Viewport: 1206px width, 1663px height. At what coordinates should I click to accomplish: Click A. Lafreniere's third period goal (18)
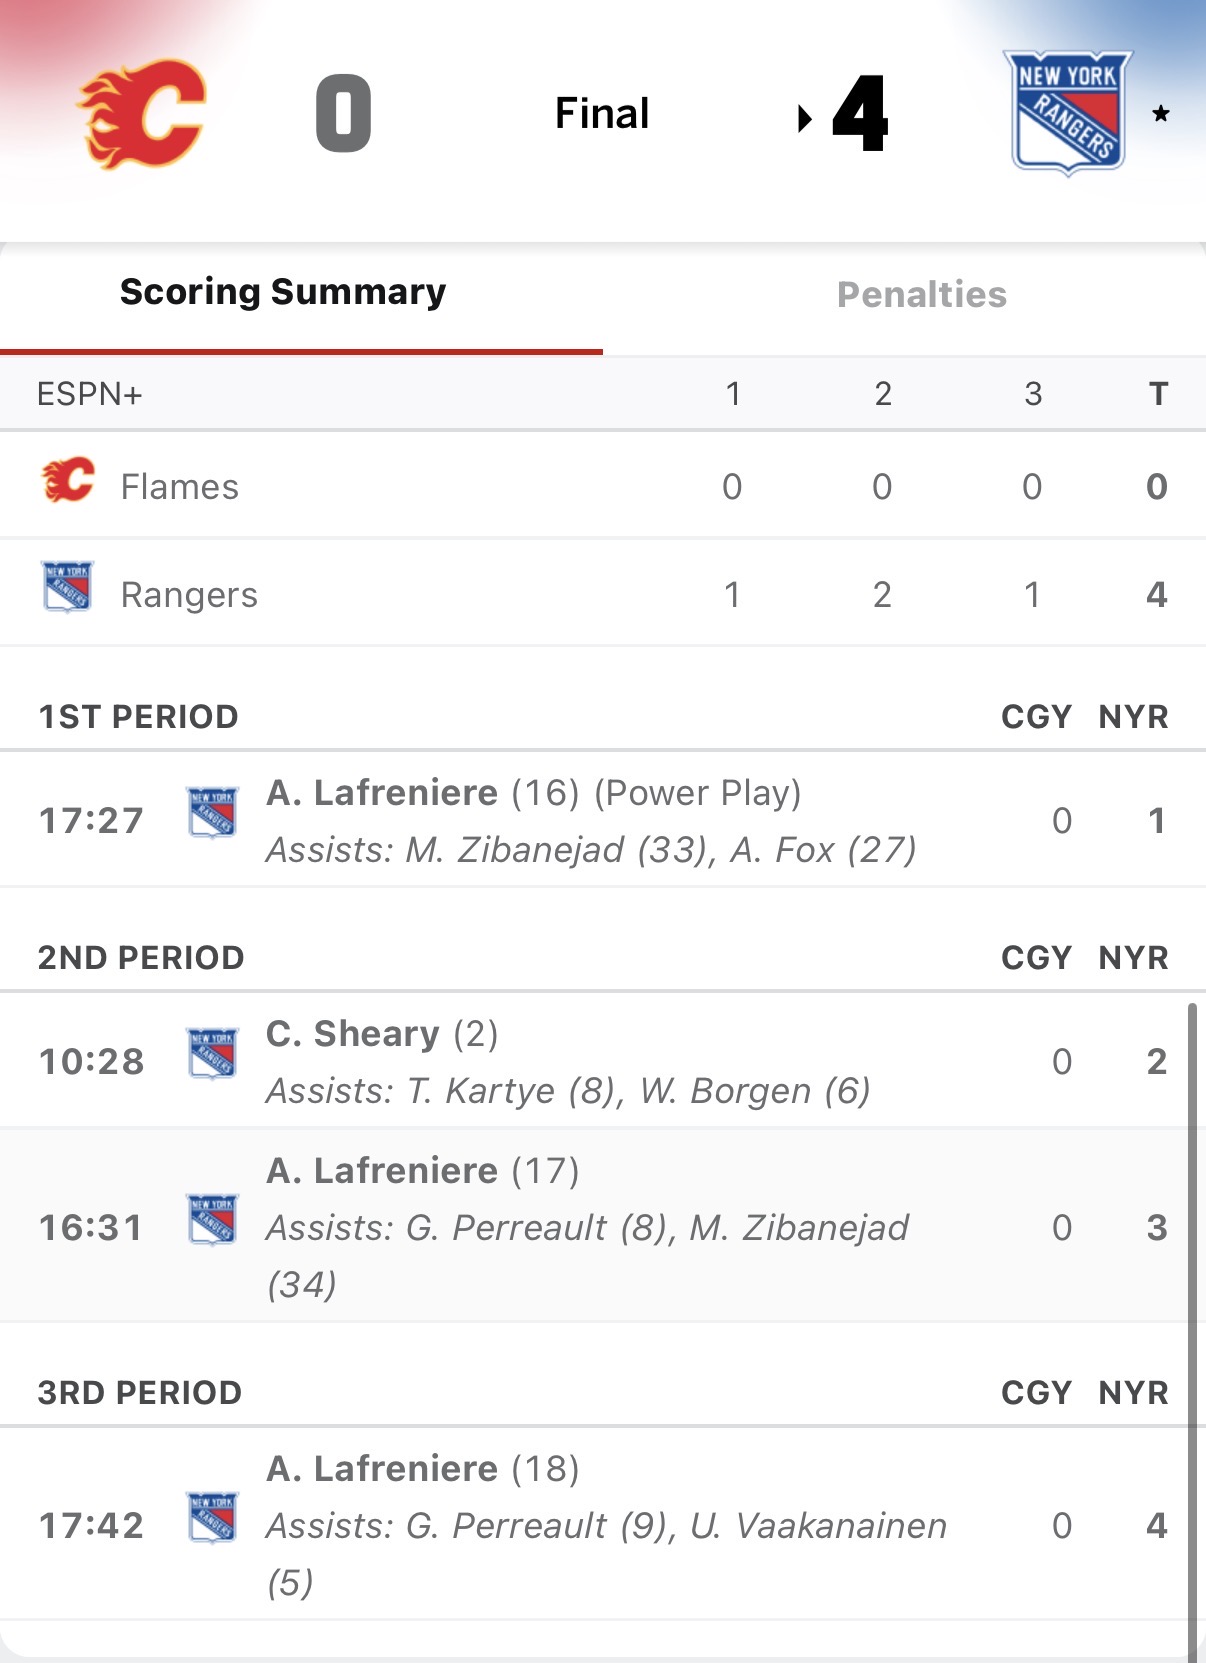(423, 1469)
